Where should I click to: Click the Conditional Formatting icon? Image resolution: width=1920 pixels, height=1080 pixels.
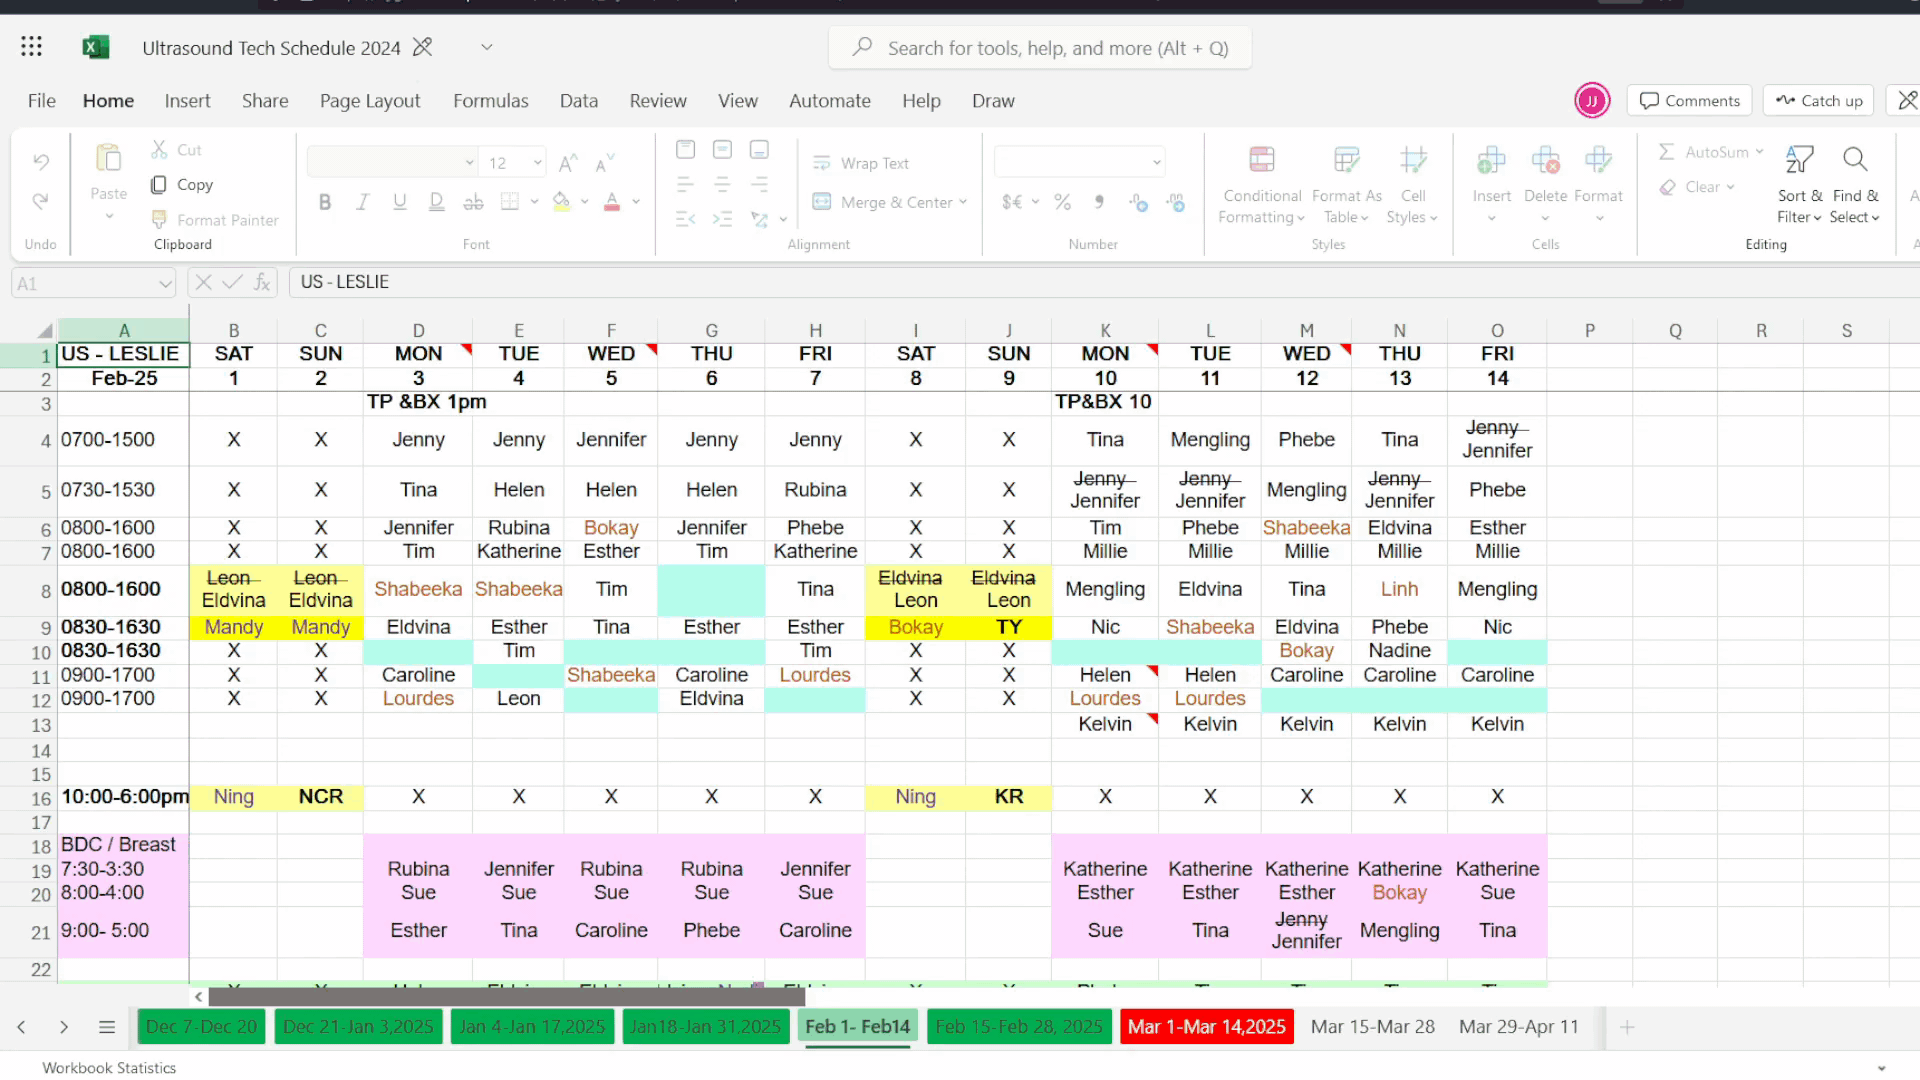click(x=1262, y=160)
